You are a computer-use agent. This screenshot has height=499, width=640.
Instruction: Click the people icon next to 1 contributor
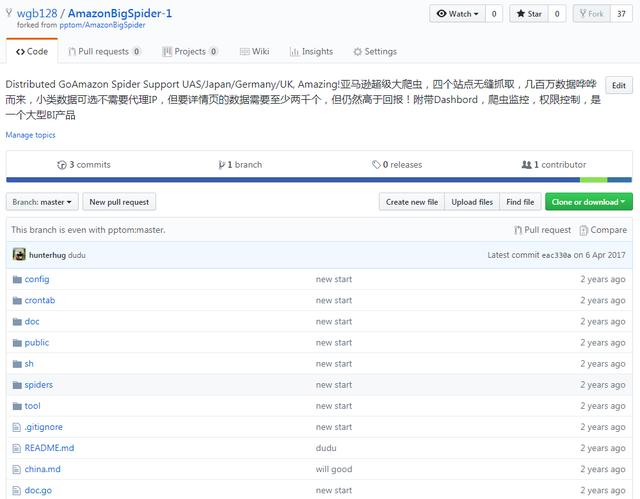click(527, 165)
